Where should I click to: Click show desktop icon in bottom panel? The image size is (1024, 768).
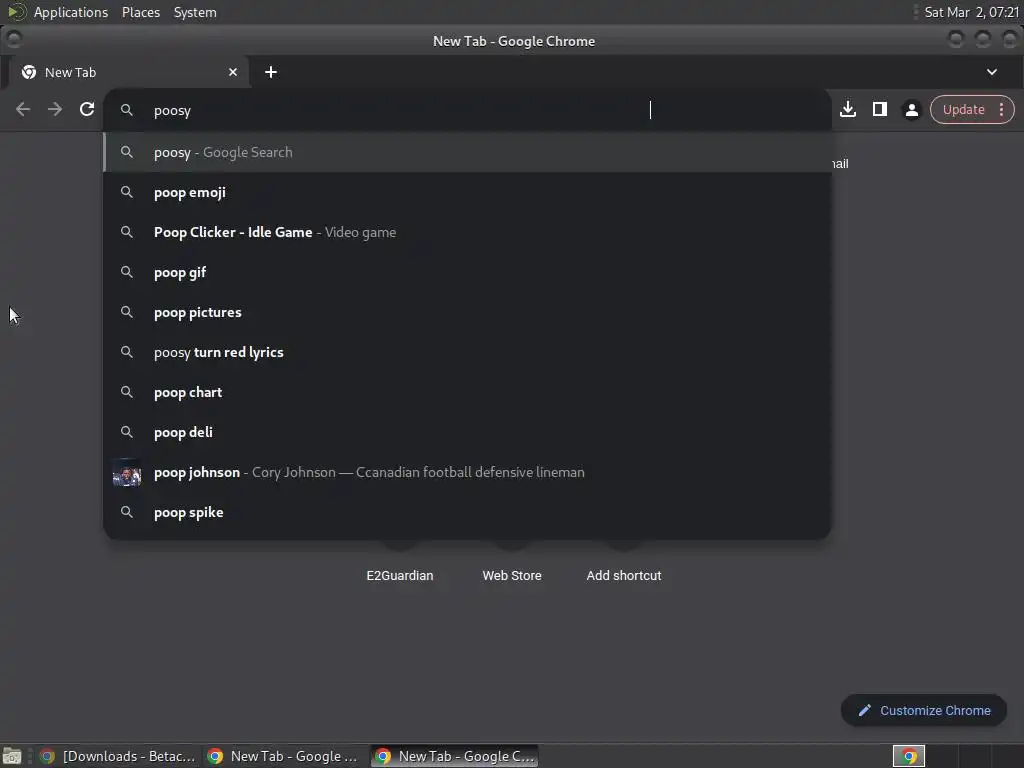click(x=12, y=756)
